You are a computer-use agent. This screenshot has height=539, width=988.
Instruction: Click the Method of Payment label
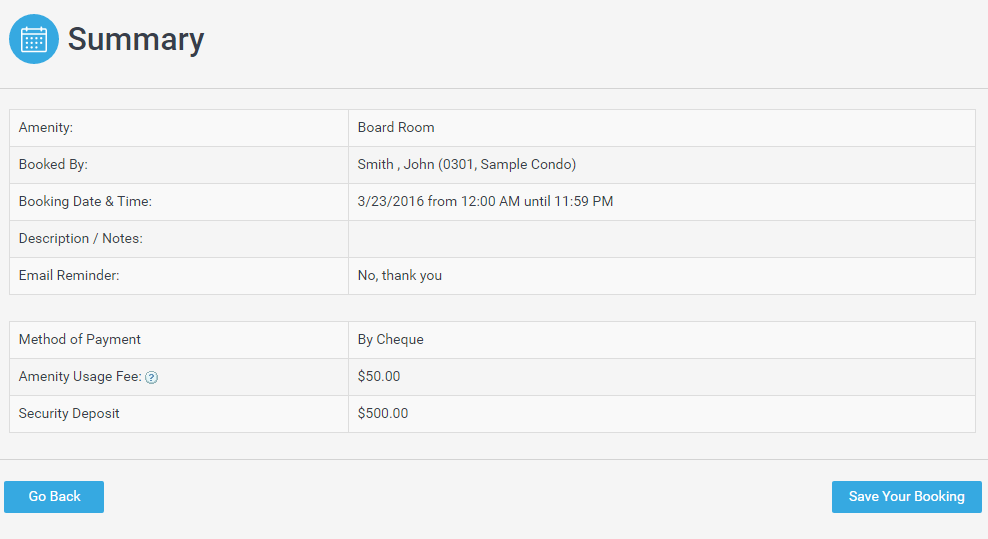(80, 340)
